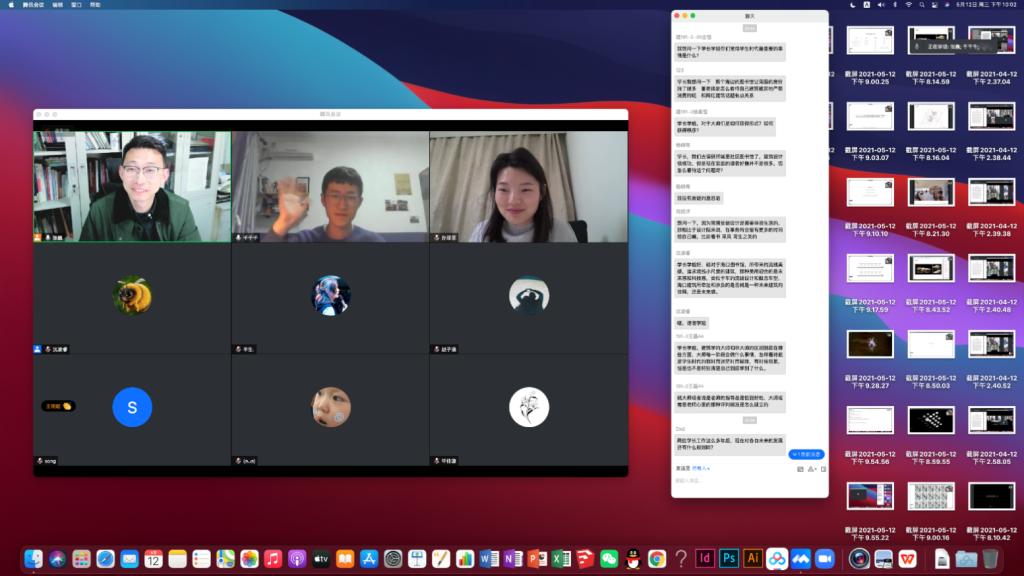Open the 帮助 menu in the menu bar
This screenshot has width=1024, height=576.
click(95, 5)
